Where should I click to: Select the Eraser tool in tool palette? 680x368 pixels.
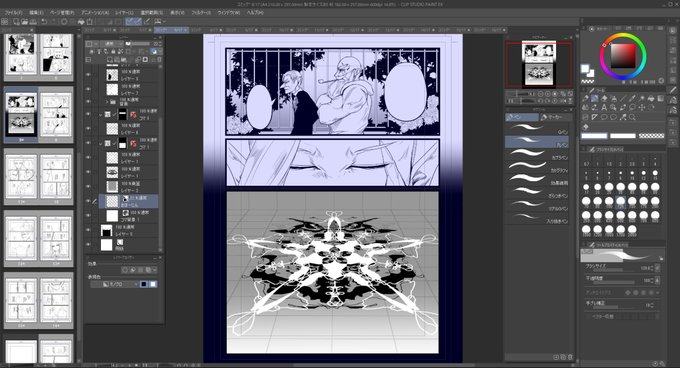(x=604, y=99)
